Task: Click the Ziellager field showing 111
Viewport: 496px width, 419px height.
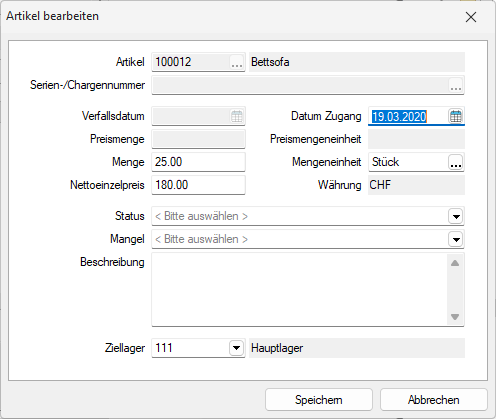Action: coord(191,348)
